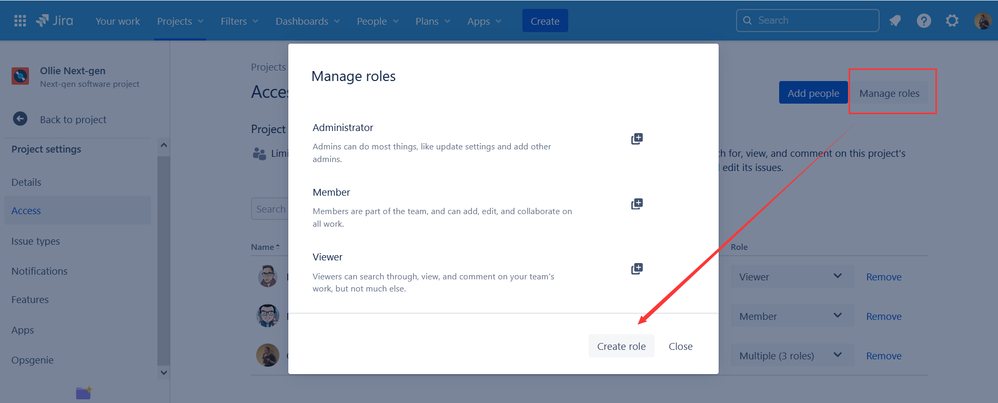Click the Manage roles button

(x=889, y=93)
